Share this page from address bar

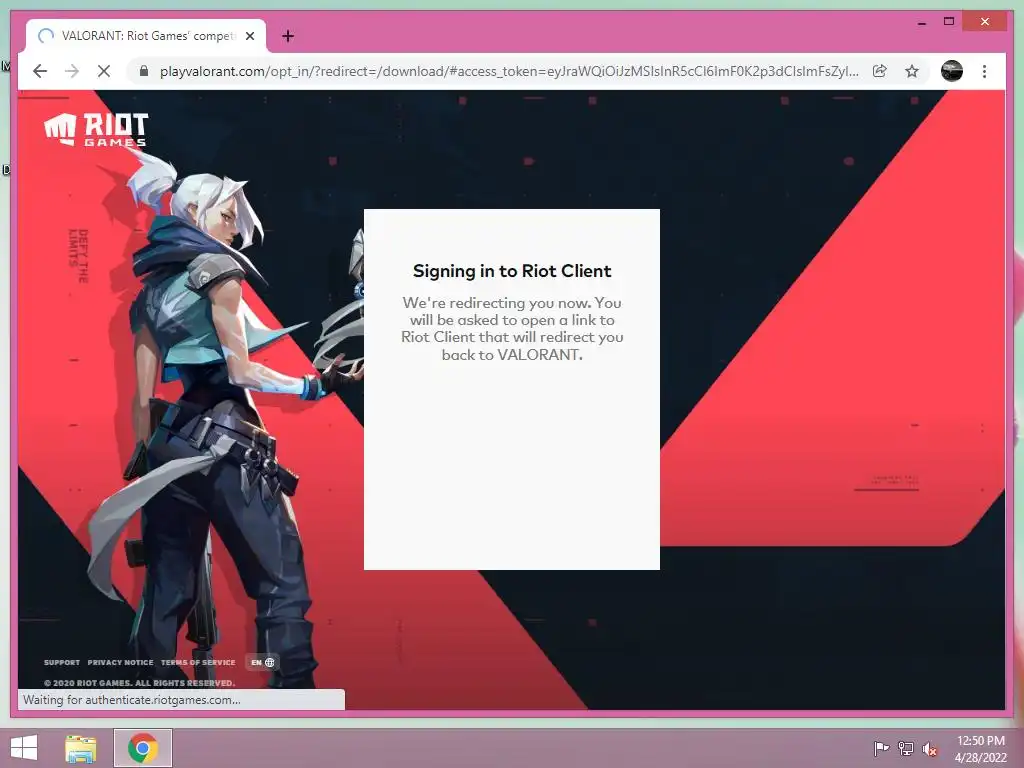coord(880,71)
